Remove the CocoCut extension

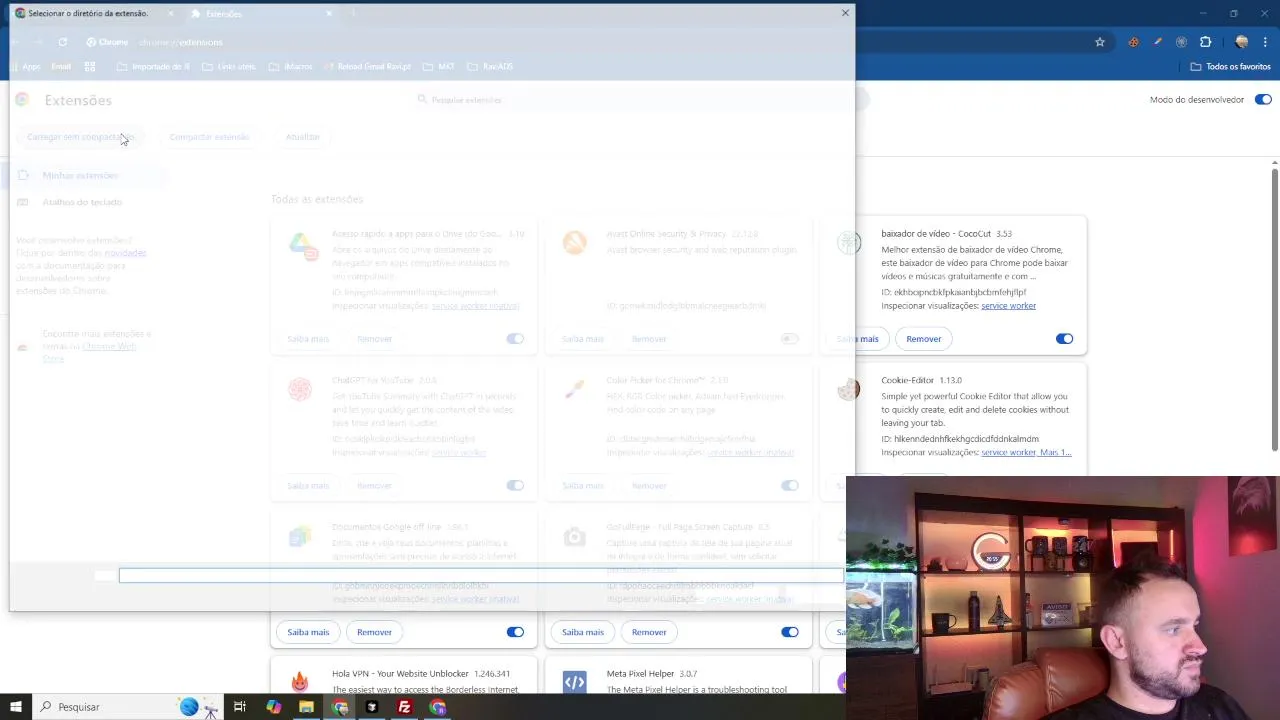coord(923,339)
